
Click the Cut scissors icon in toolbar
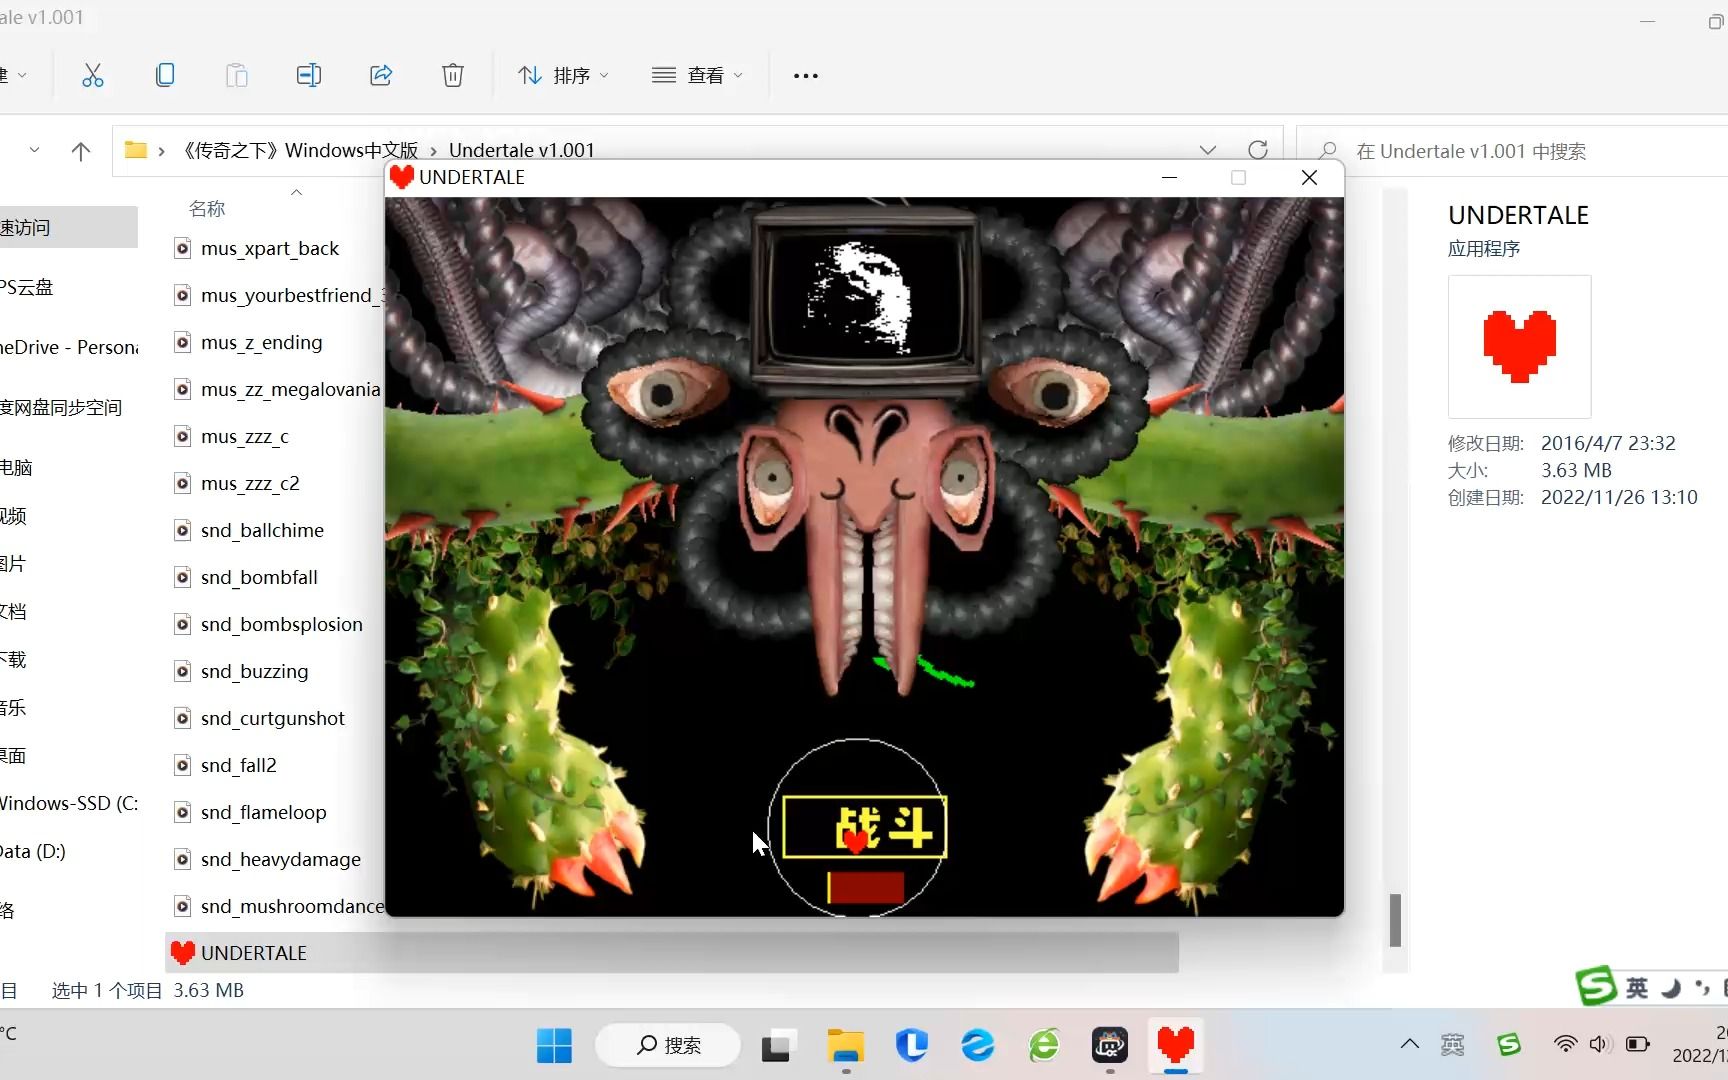(93, 75)
